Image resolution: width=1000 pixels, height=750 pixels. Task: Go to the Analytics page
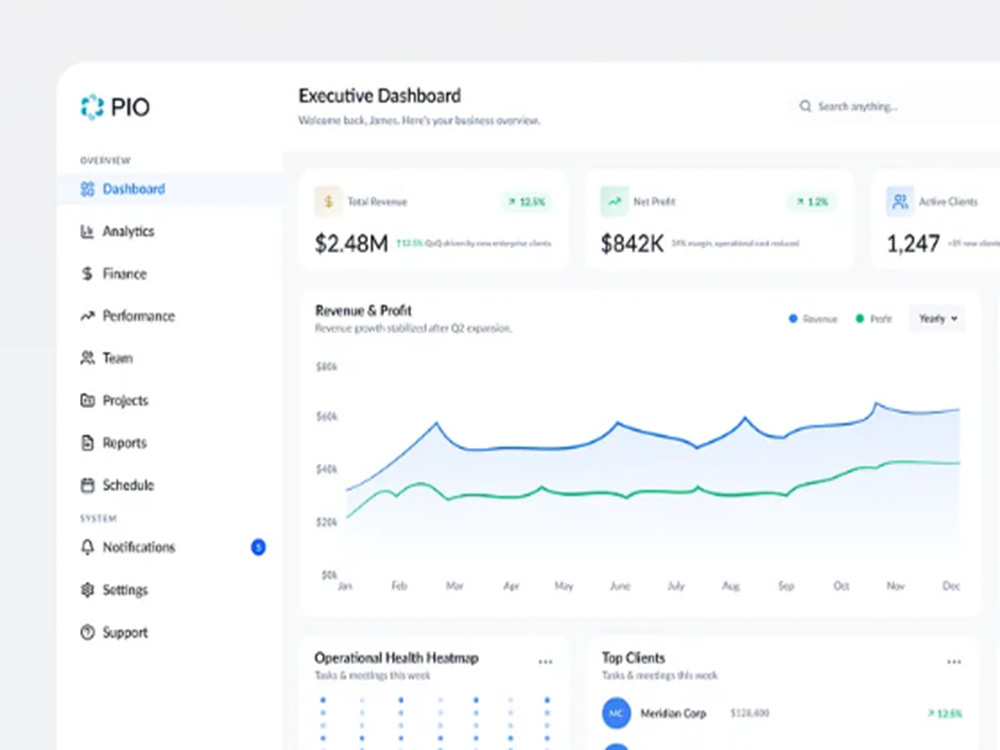pos(128,232)
